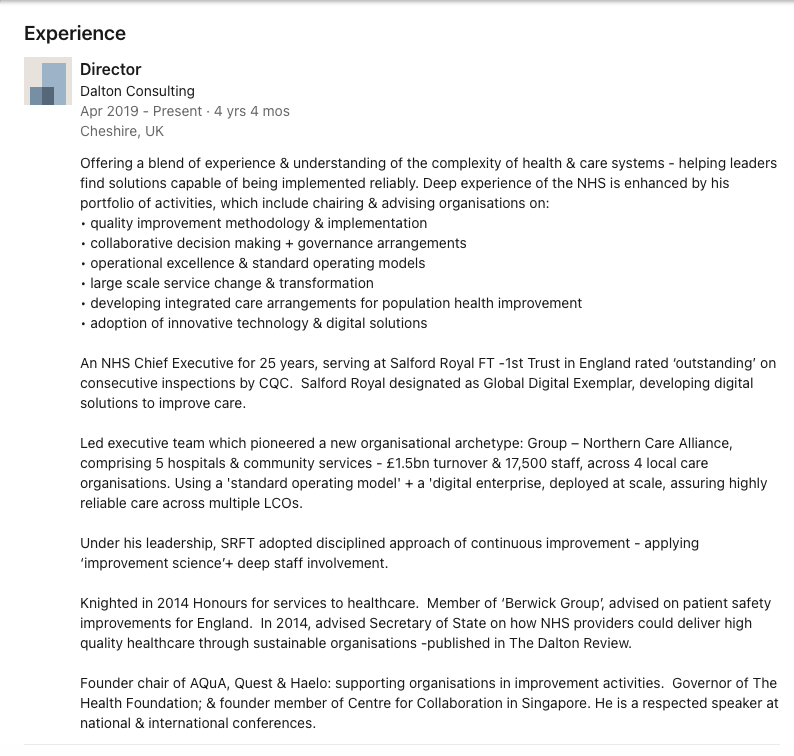Click the Dalton Consulting company name

point(137,91)
